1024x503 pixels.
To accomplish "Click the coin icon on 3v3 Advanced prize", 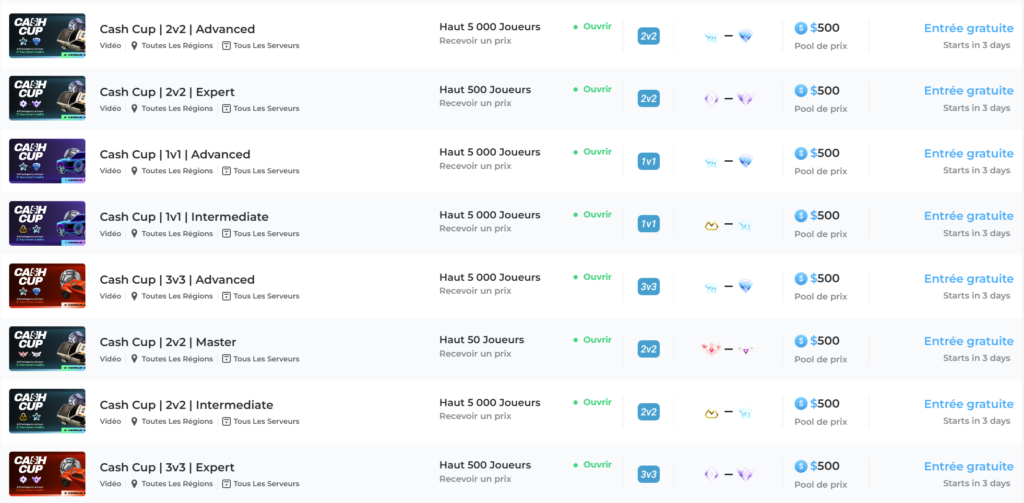I will (x=801, y=279).
